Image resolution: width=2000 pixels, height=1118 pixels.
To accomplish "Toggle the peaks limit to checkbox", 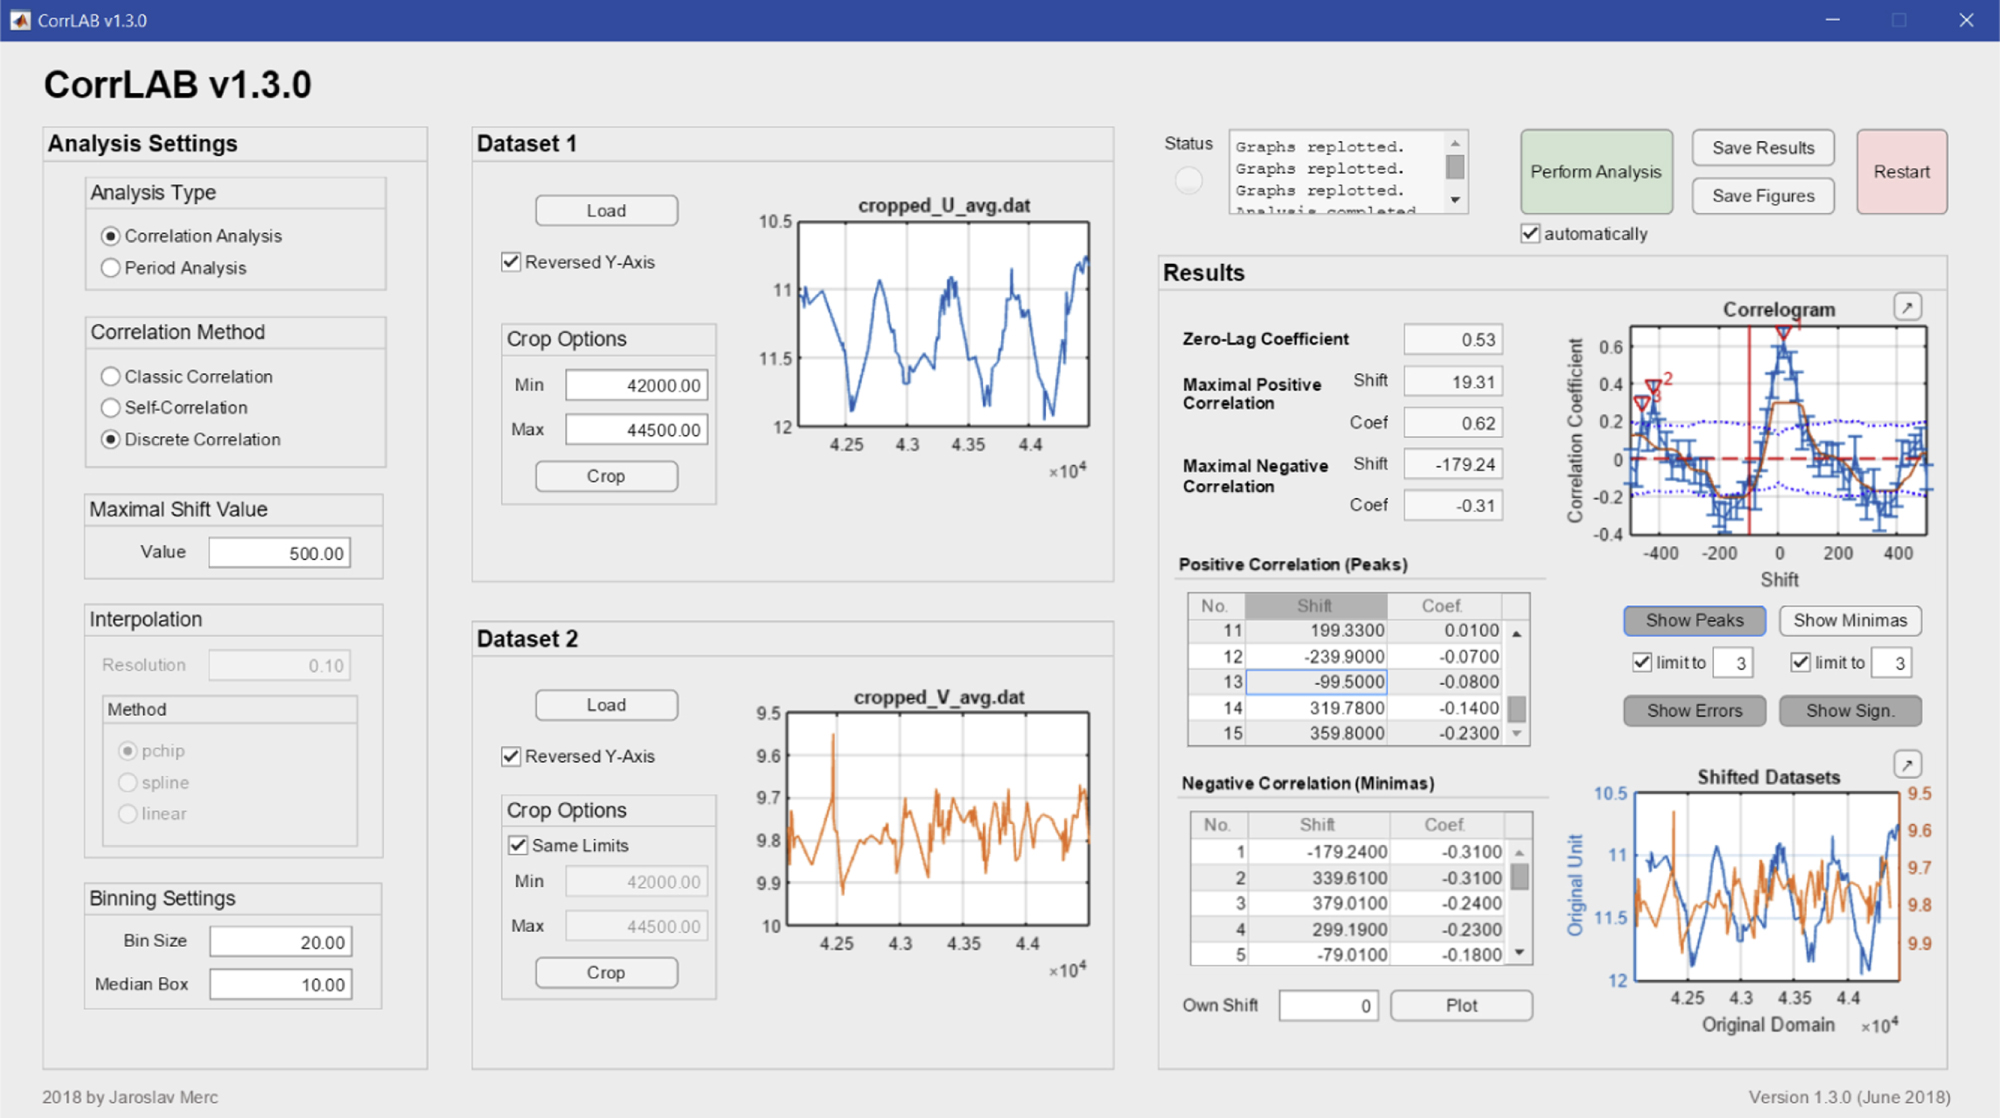I will click(x=1642, y=663).
